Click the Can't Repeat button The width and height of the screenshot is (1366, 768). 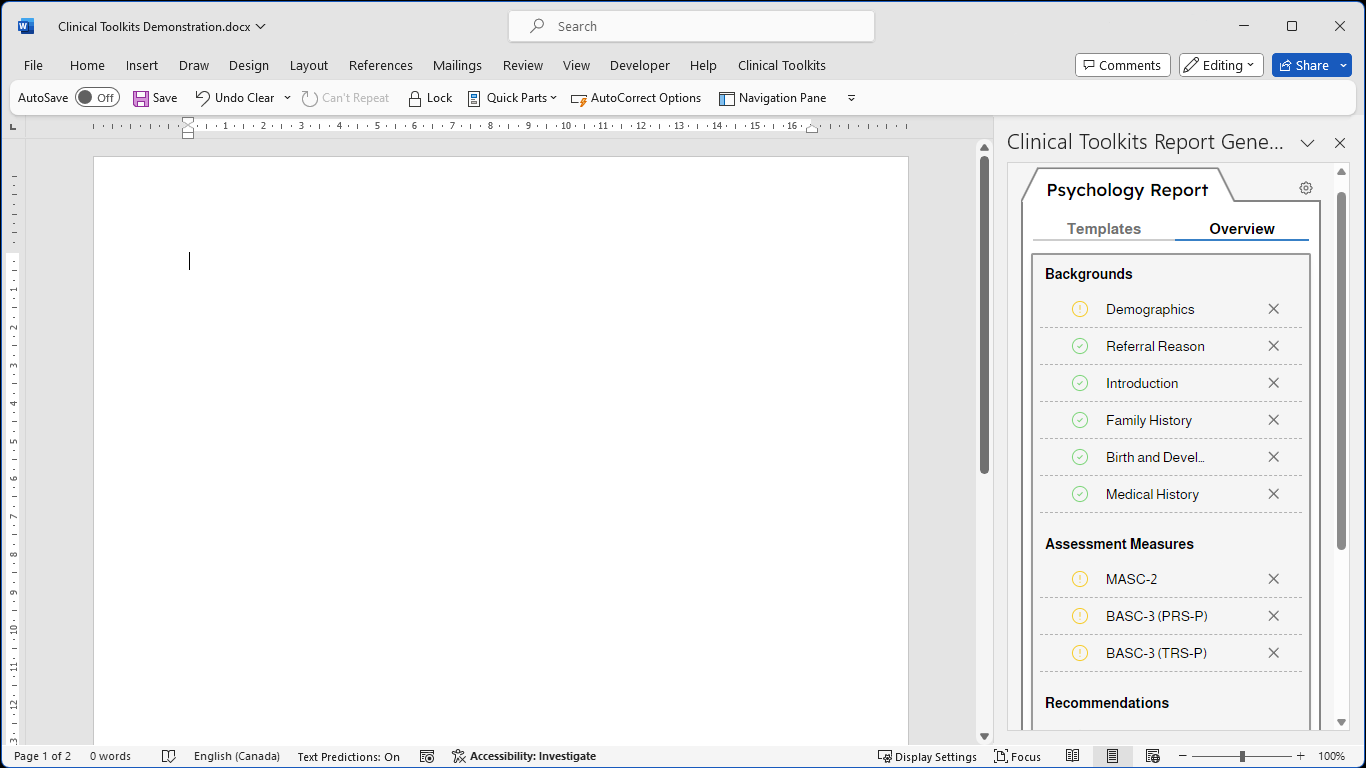346,98
